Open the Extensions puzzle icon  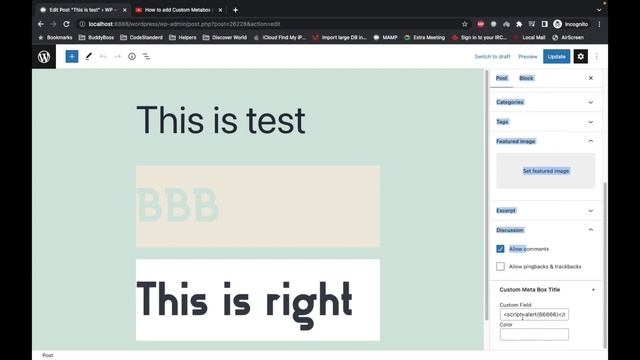pos(519,24)
